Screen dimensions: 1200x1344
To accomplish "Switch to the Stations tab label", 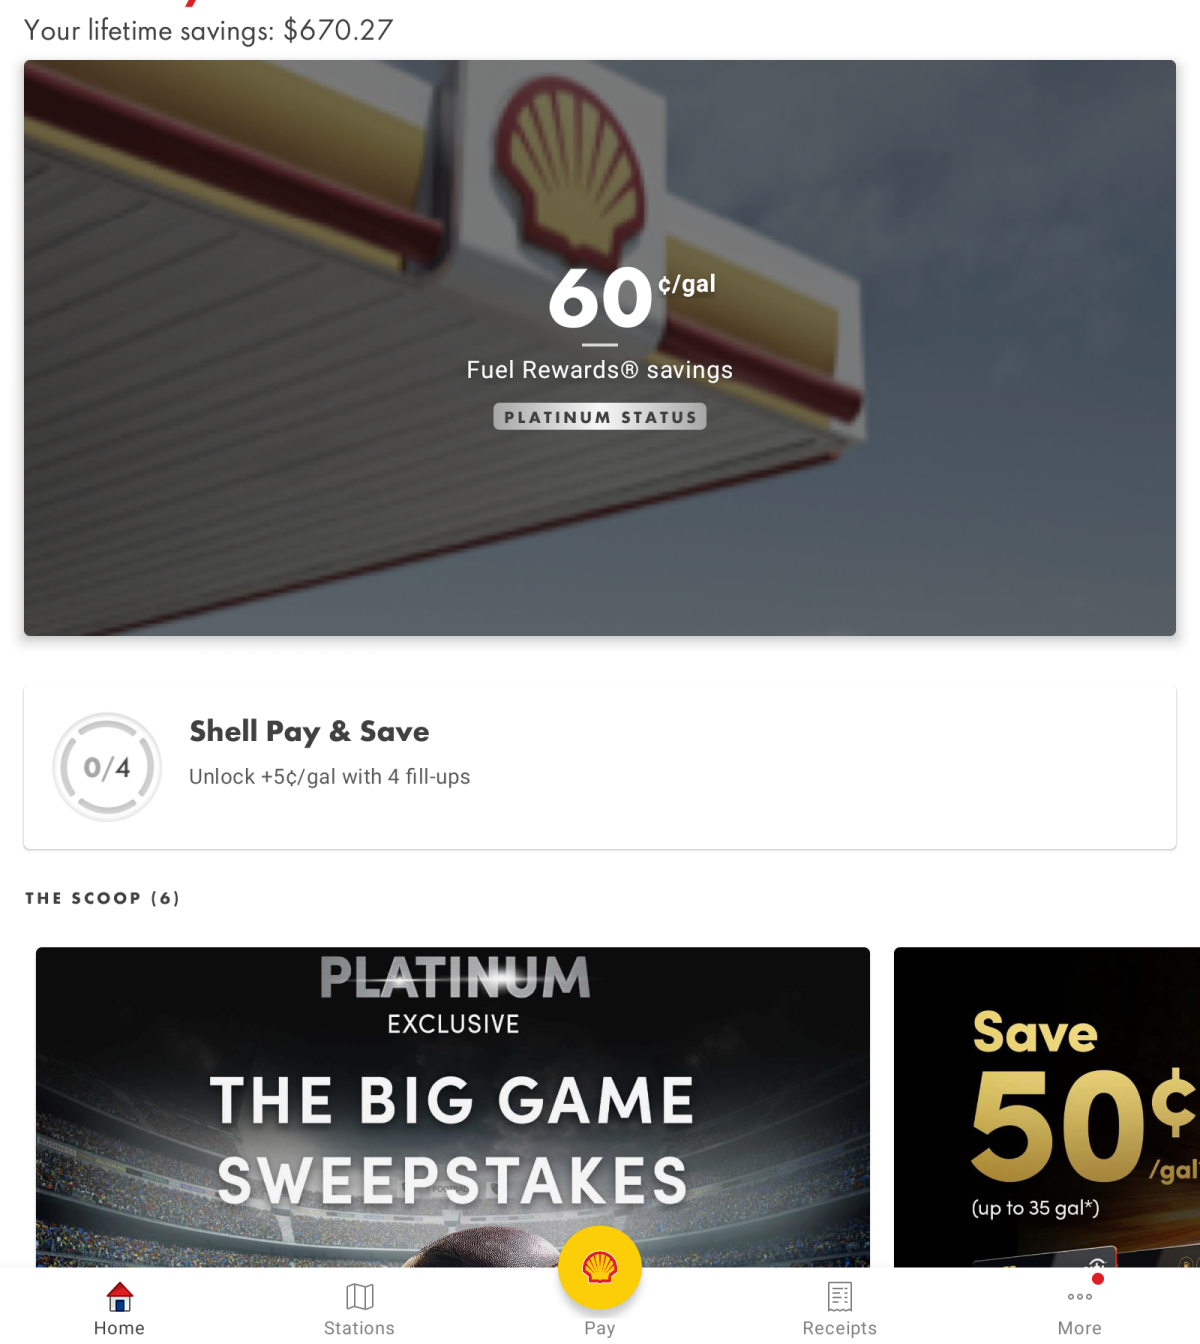I will coord(360,1328).
